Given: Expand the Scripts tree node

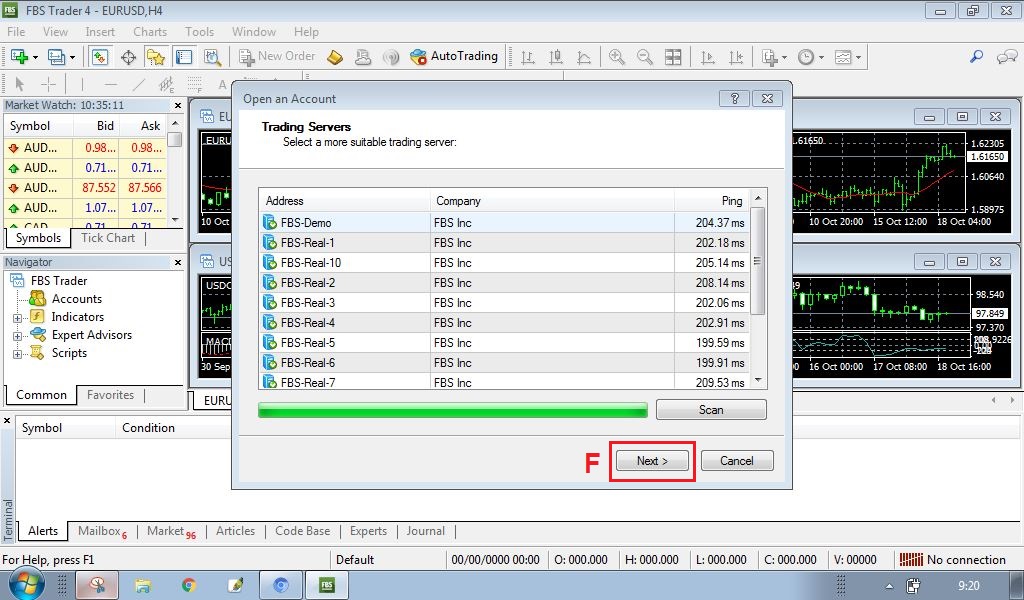Looking at the screenshot, I should coord(17,354).
